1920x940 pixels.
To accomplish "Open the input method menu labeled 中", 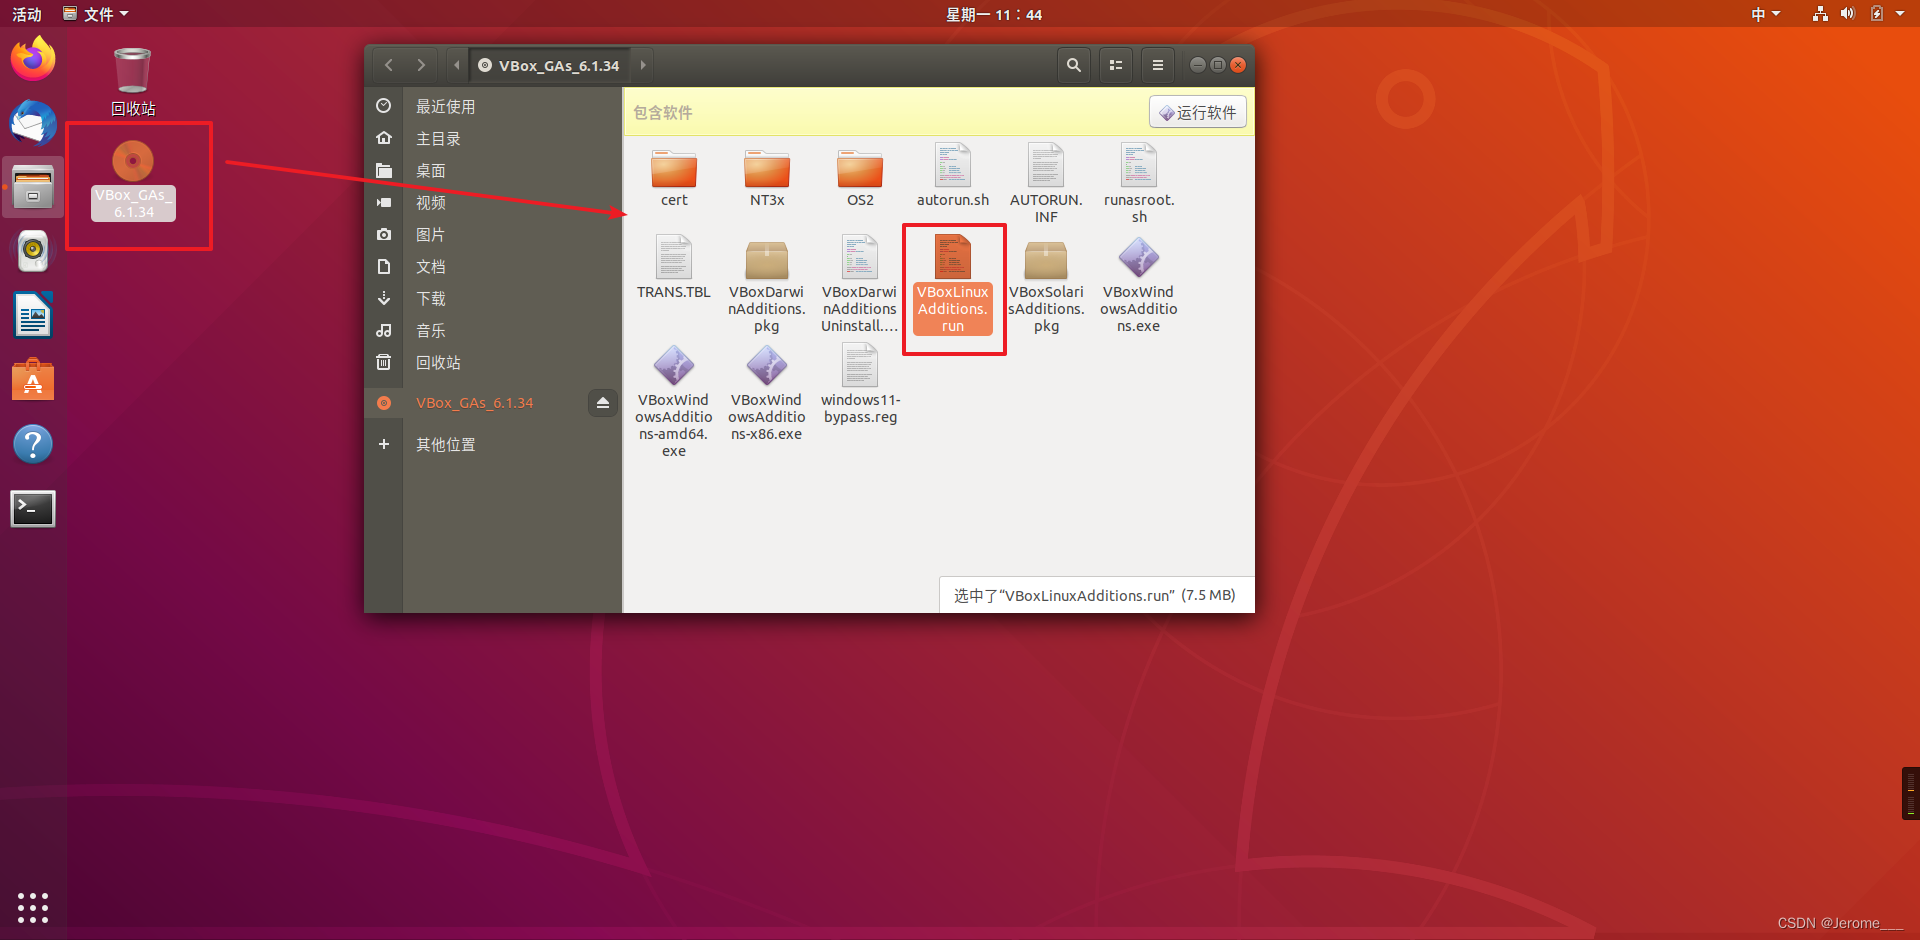I will [x=1765, y=14].
